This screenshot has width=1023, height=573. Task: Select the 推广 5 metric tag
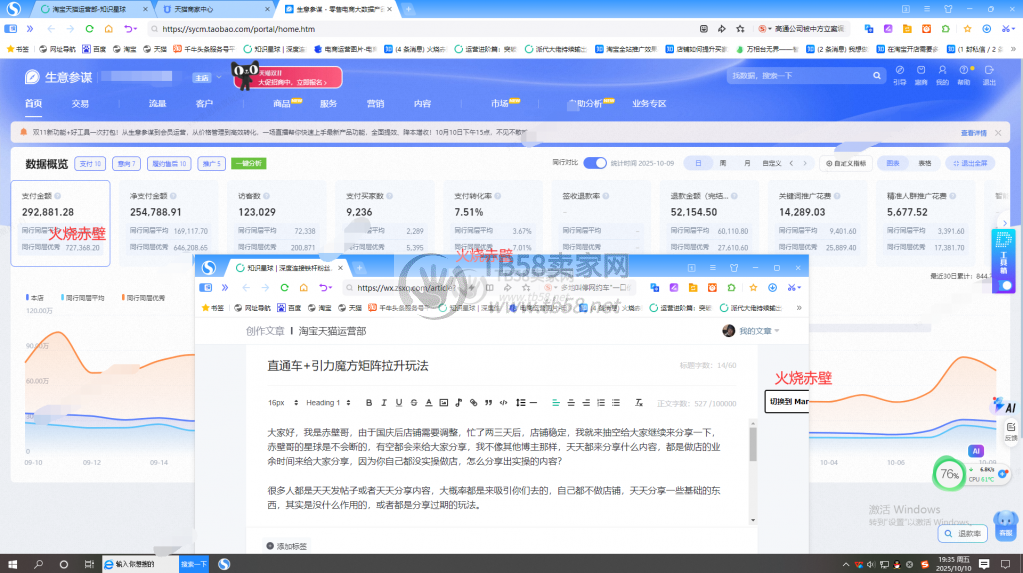[x=211, y=163]
